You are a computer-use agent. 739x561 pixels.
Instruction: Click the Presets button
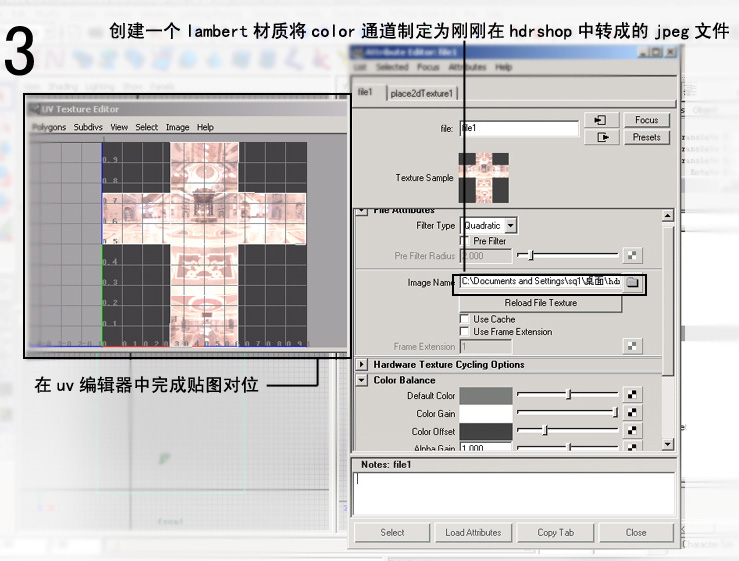coord(646,137)
